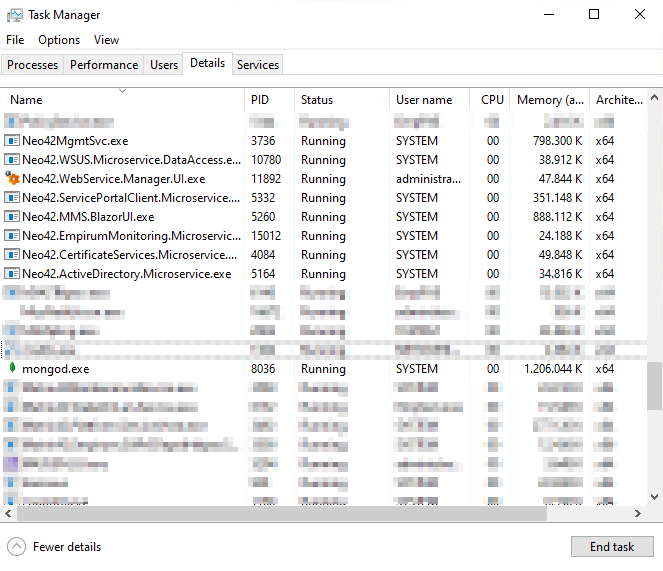Click icon of Neo42.ActiveDirectory.Microservice.exe

click(x=11, y=274)
